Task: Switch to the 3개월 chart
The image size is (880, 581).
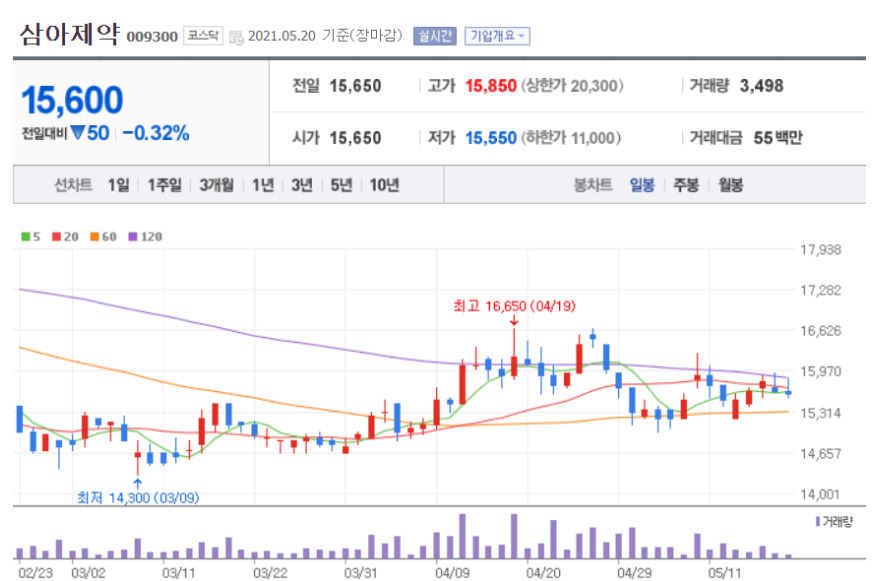Action: pos(217,185)
